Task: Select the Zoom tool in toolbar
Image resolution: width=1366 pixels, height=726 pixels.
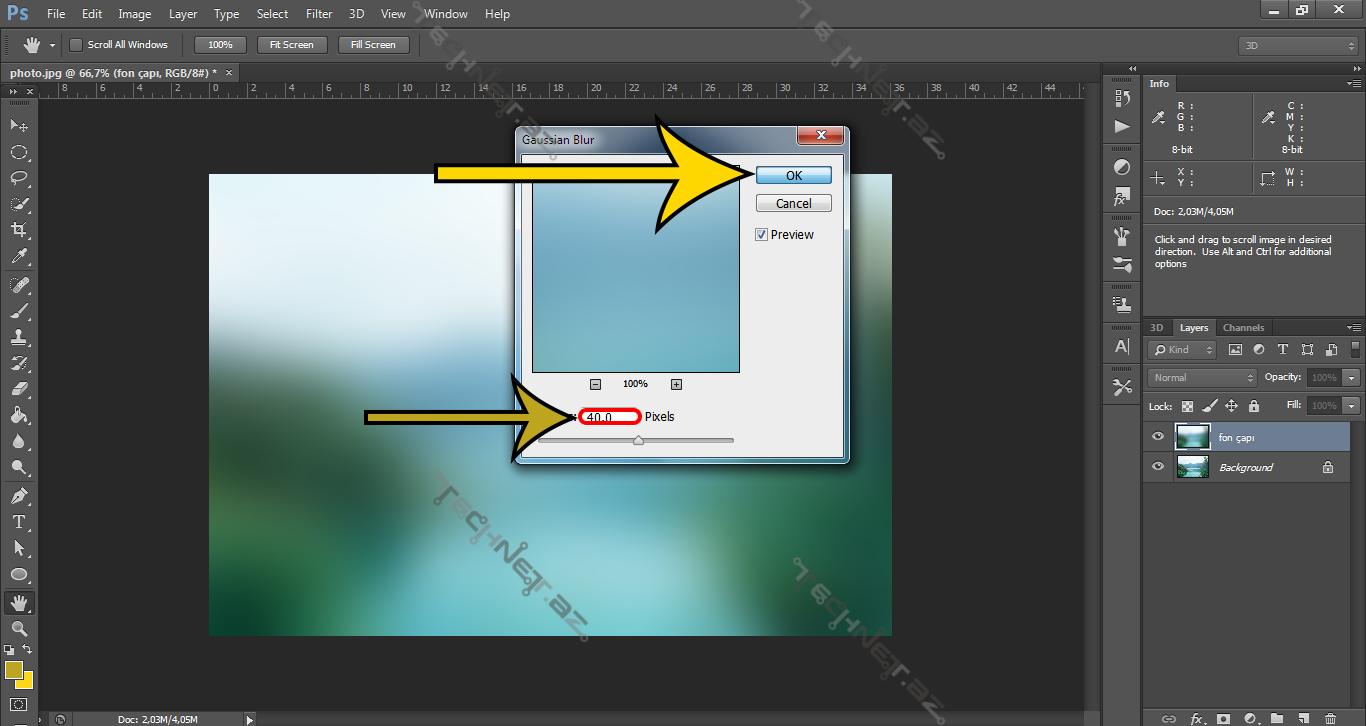Action: 19,628
